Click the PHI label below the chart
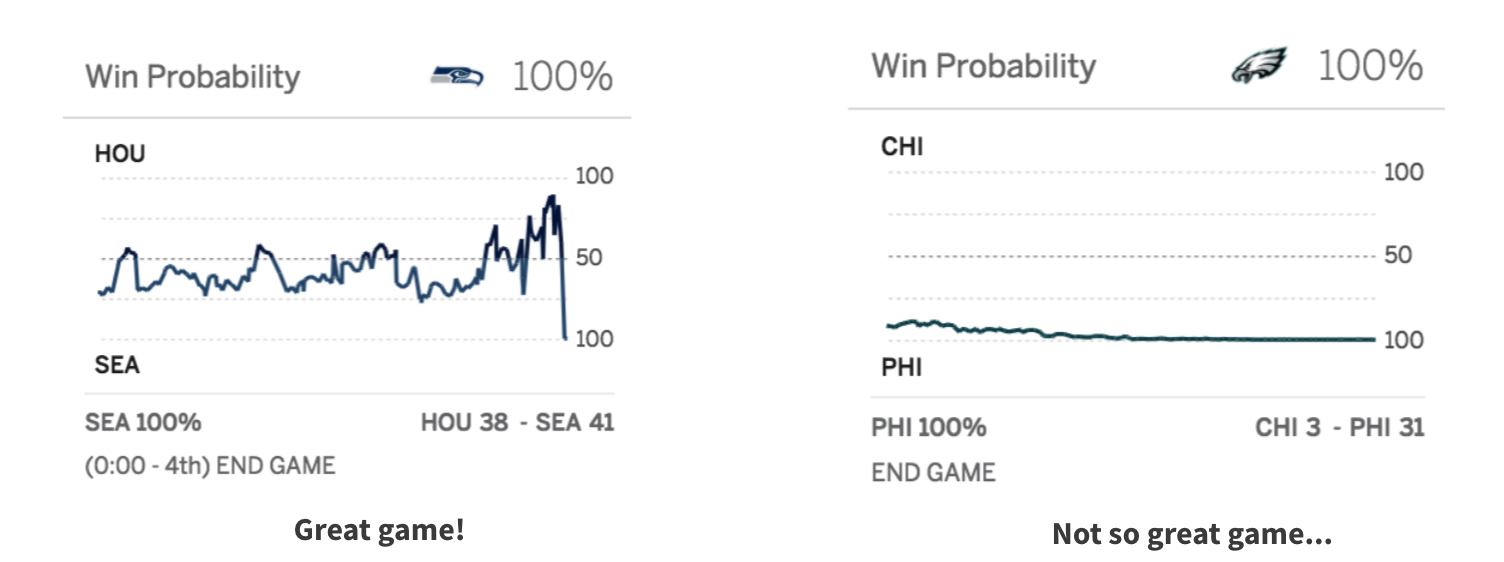1504x562 pixels. click(901, 368)
